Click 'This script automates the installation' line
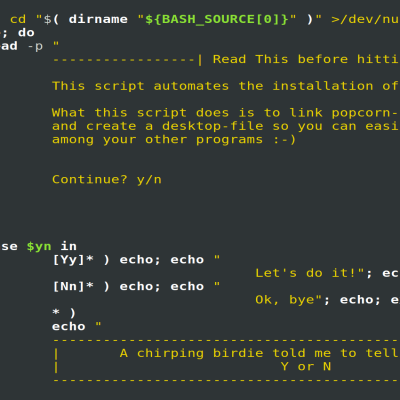This screenshot has width=400, height=400. (x=226, y=86)
